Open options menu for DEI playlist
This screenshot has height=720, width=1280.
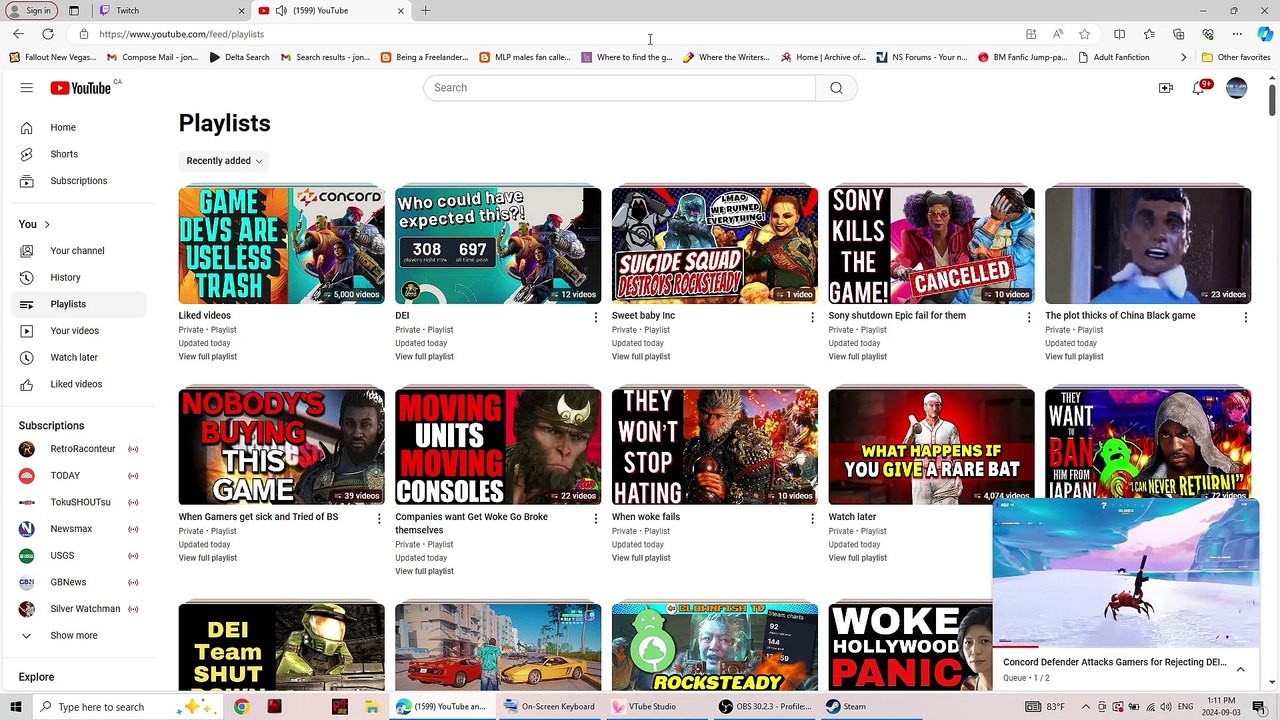pyautogui.click(x=596, y=317)
